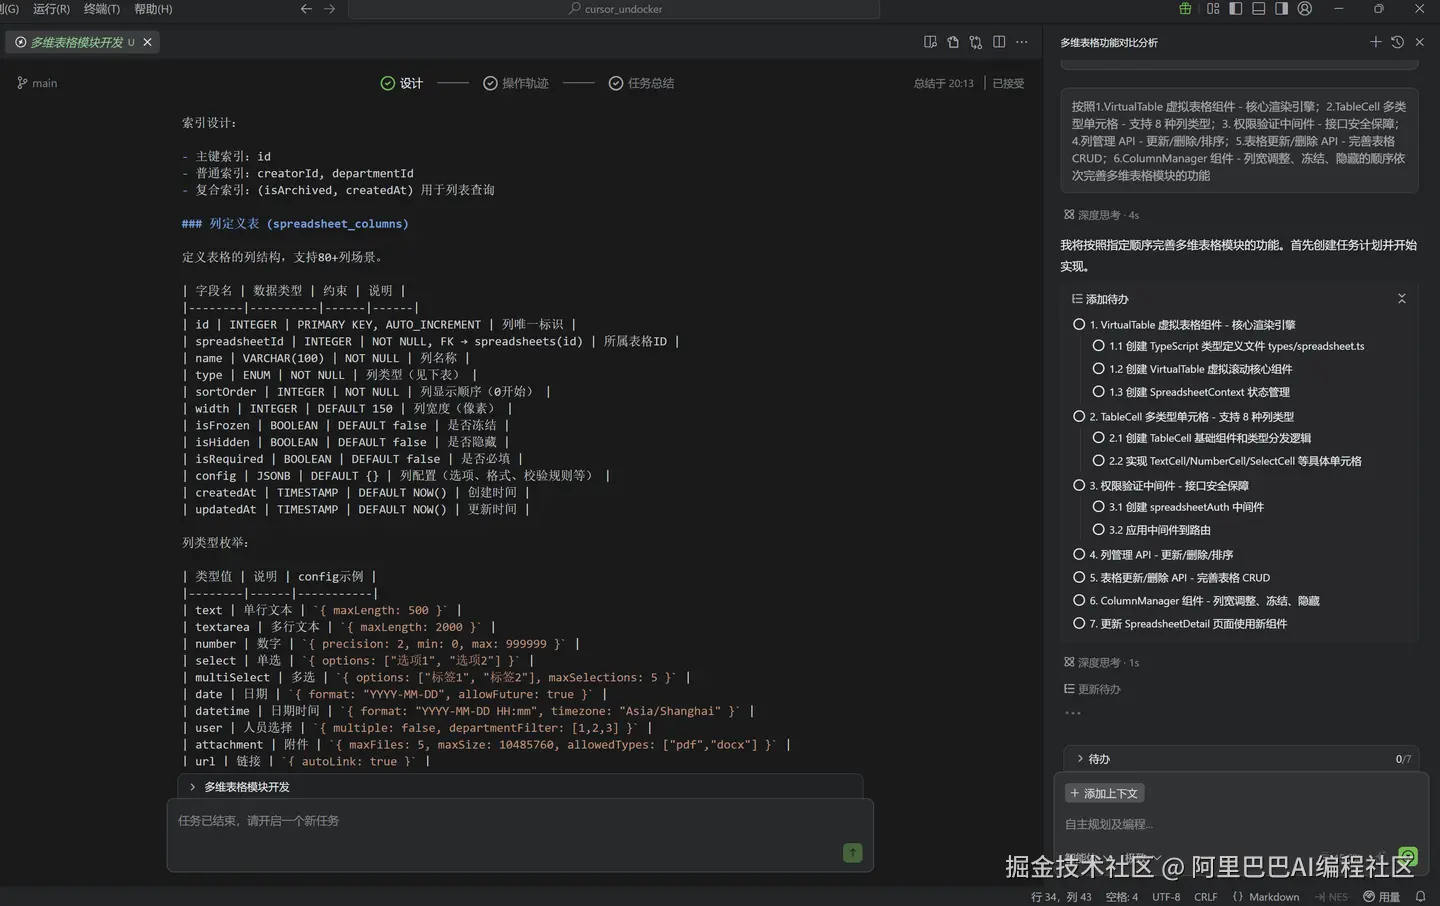Expand the 待办 0/7 progress bar section

[1242, 759]
